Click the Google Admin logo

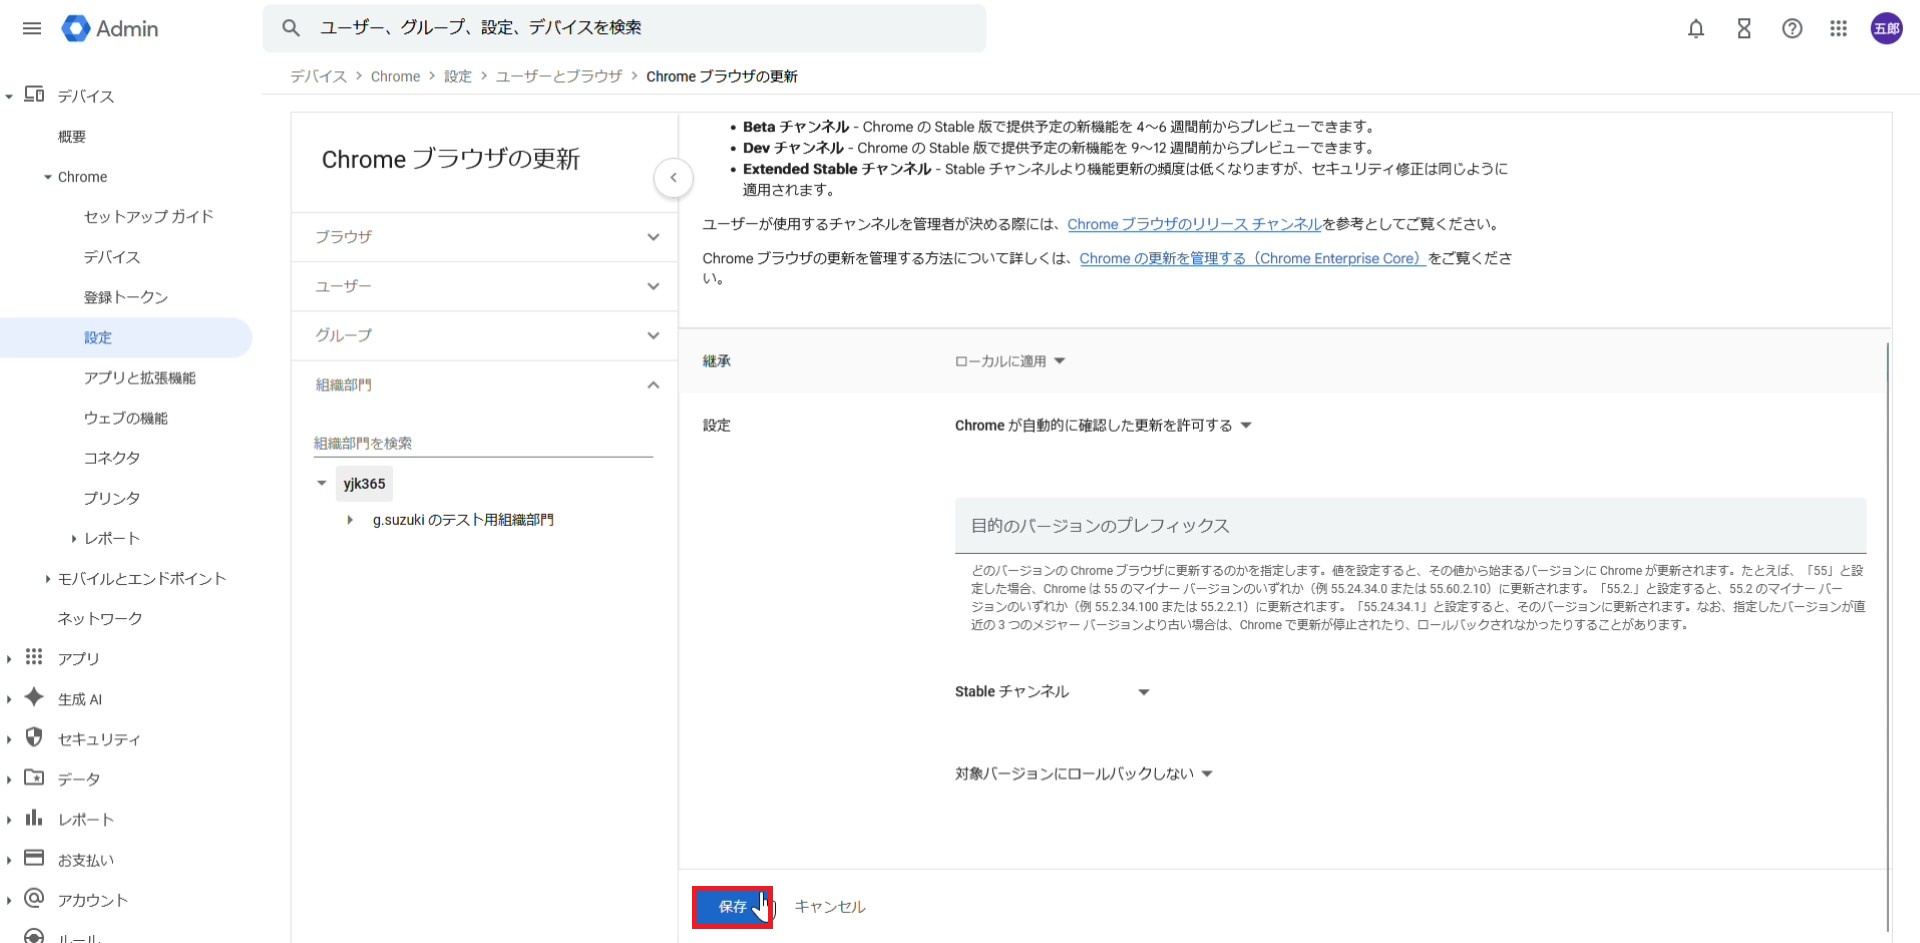[110, 28]
